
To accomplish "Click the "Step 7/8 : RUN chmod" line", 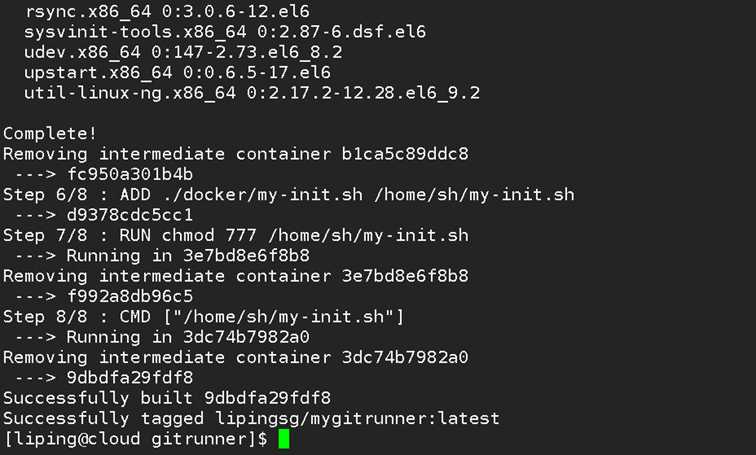I will pyautogui.click(x=235, y=235).
